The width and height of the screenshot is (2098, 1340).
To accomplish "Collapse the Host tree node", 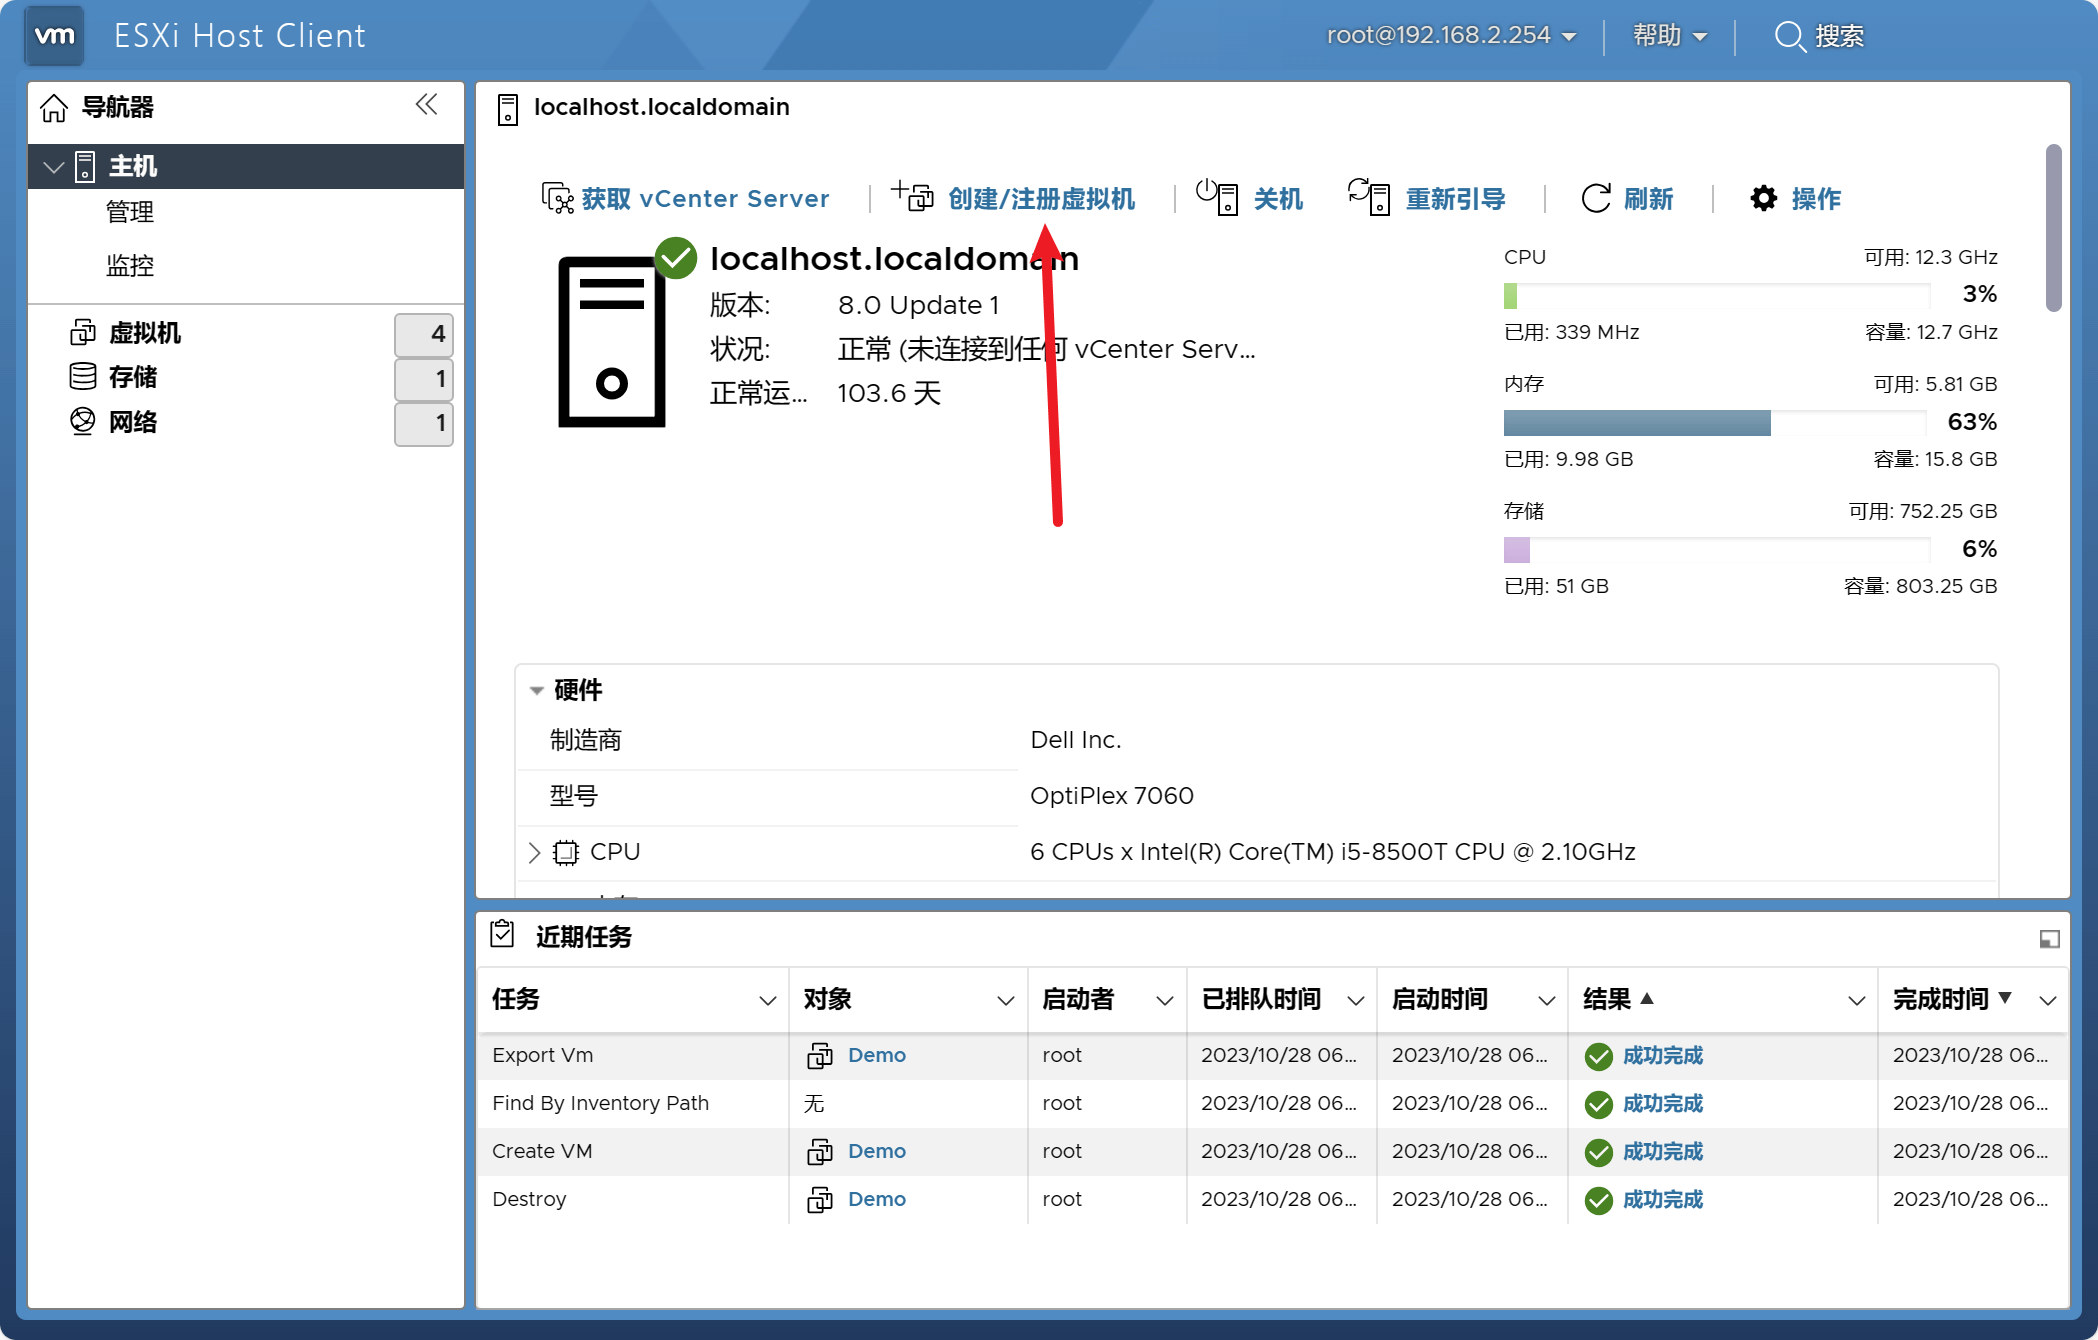I will pyautogui.click(x=55, y=167).
